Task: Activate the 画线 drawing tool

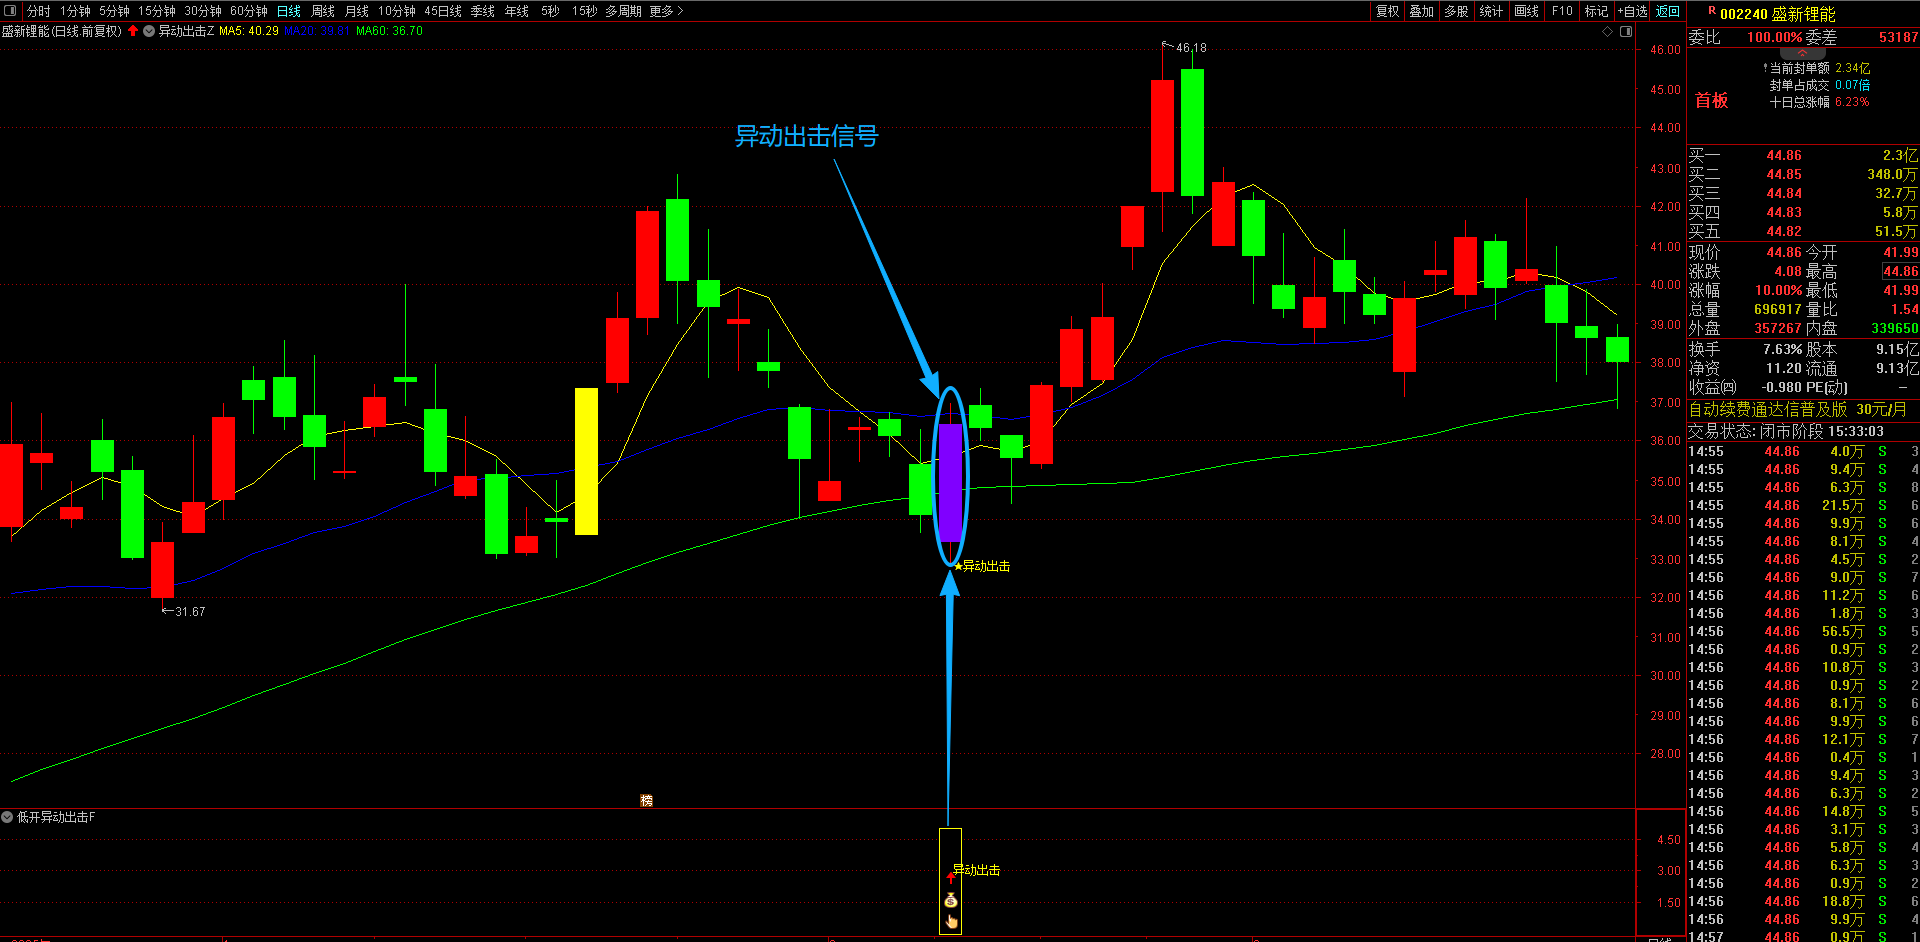Action: (x=1527, y=11)
